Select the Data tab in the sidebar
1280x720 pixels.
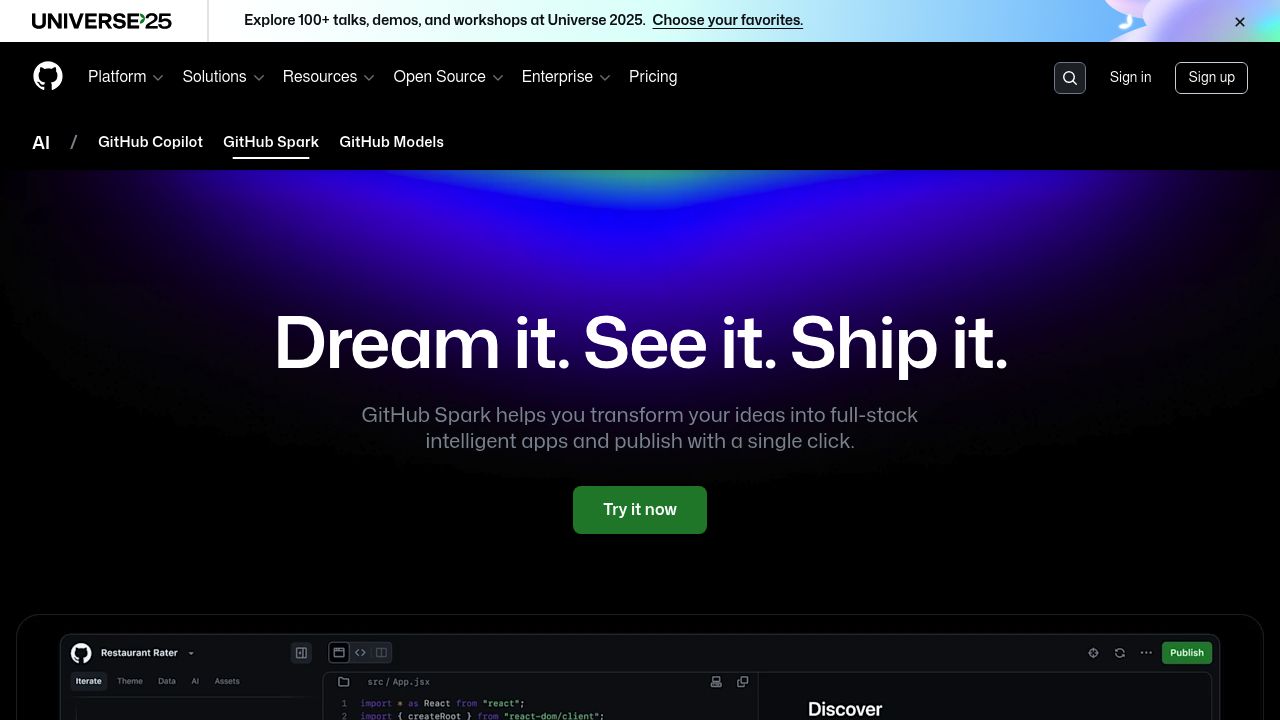click(x=166, y=681)
